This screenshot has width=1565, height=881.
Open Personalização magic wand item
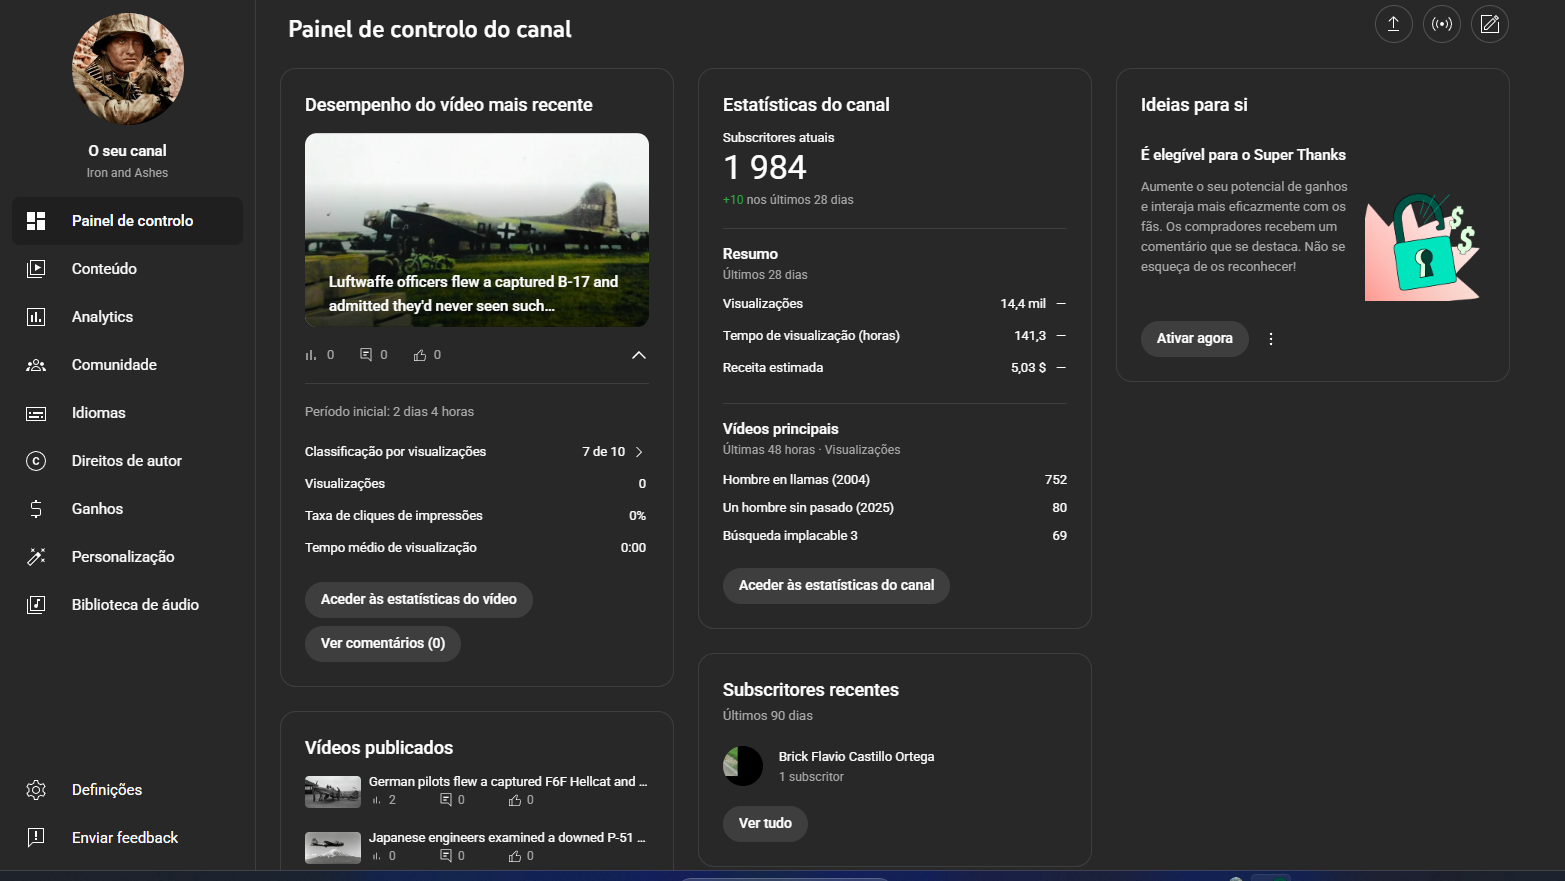(x=122, y=557)
